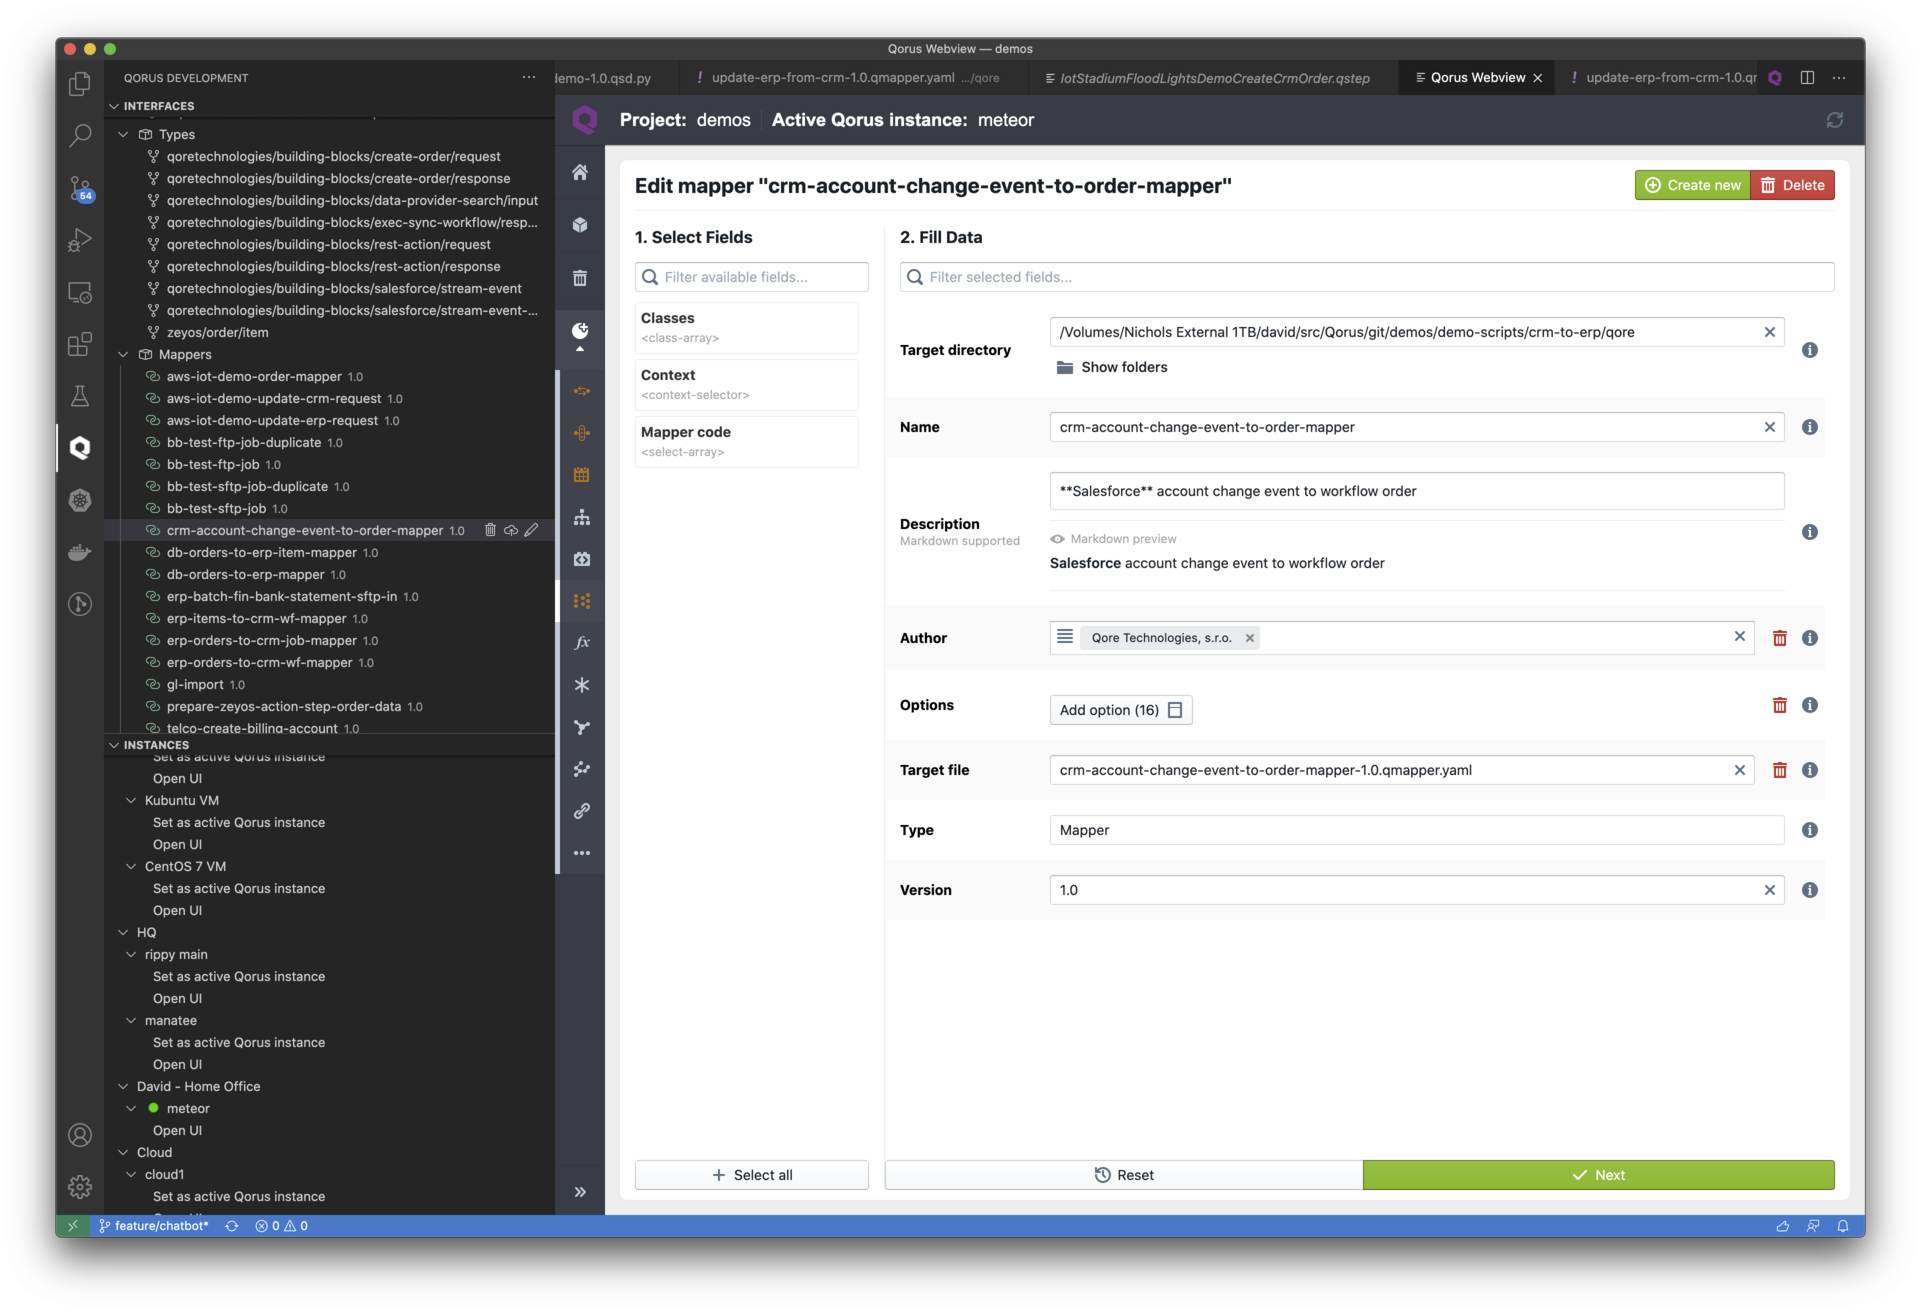Open the Run and Debug view
Image resolution: width=1921 pixels, height=1311 pixels.
(80, 240)
